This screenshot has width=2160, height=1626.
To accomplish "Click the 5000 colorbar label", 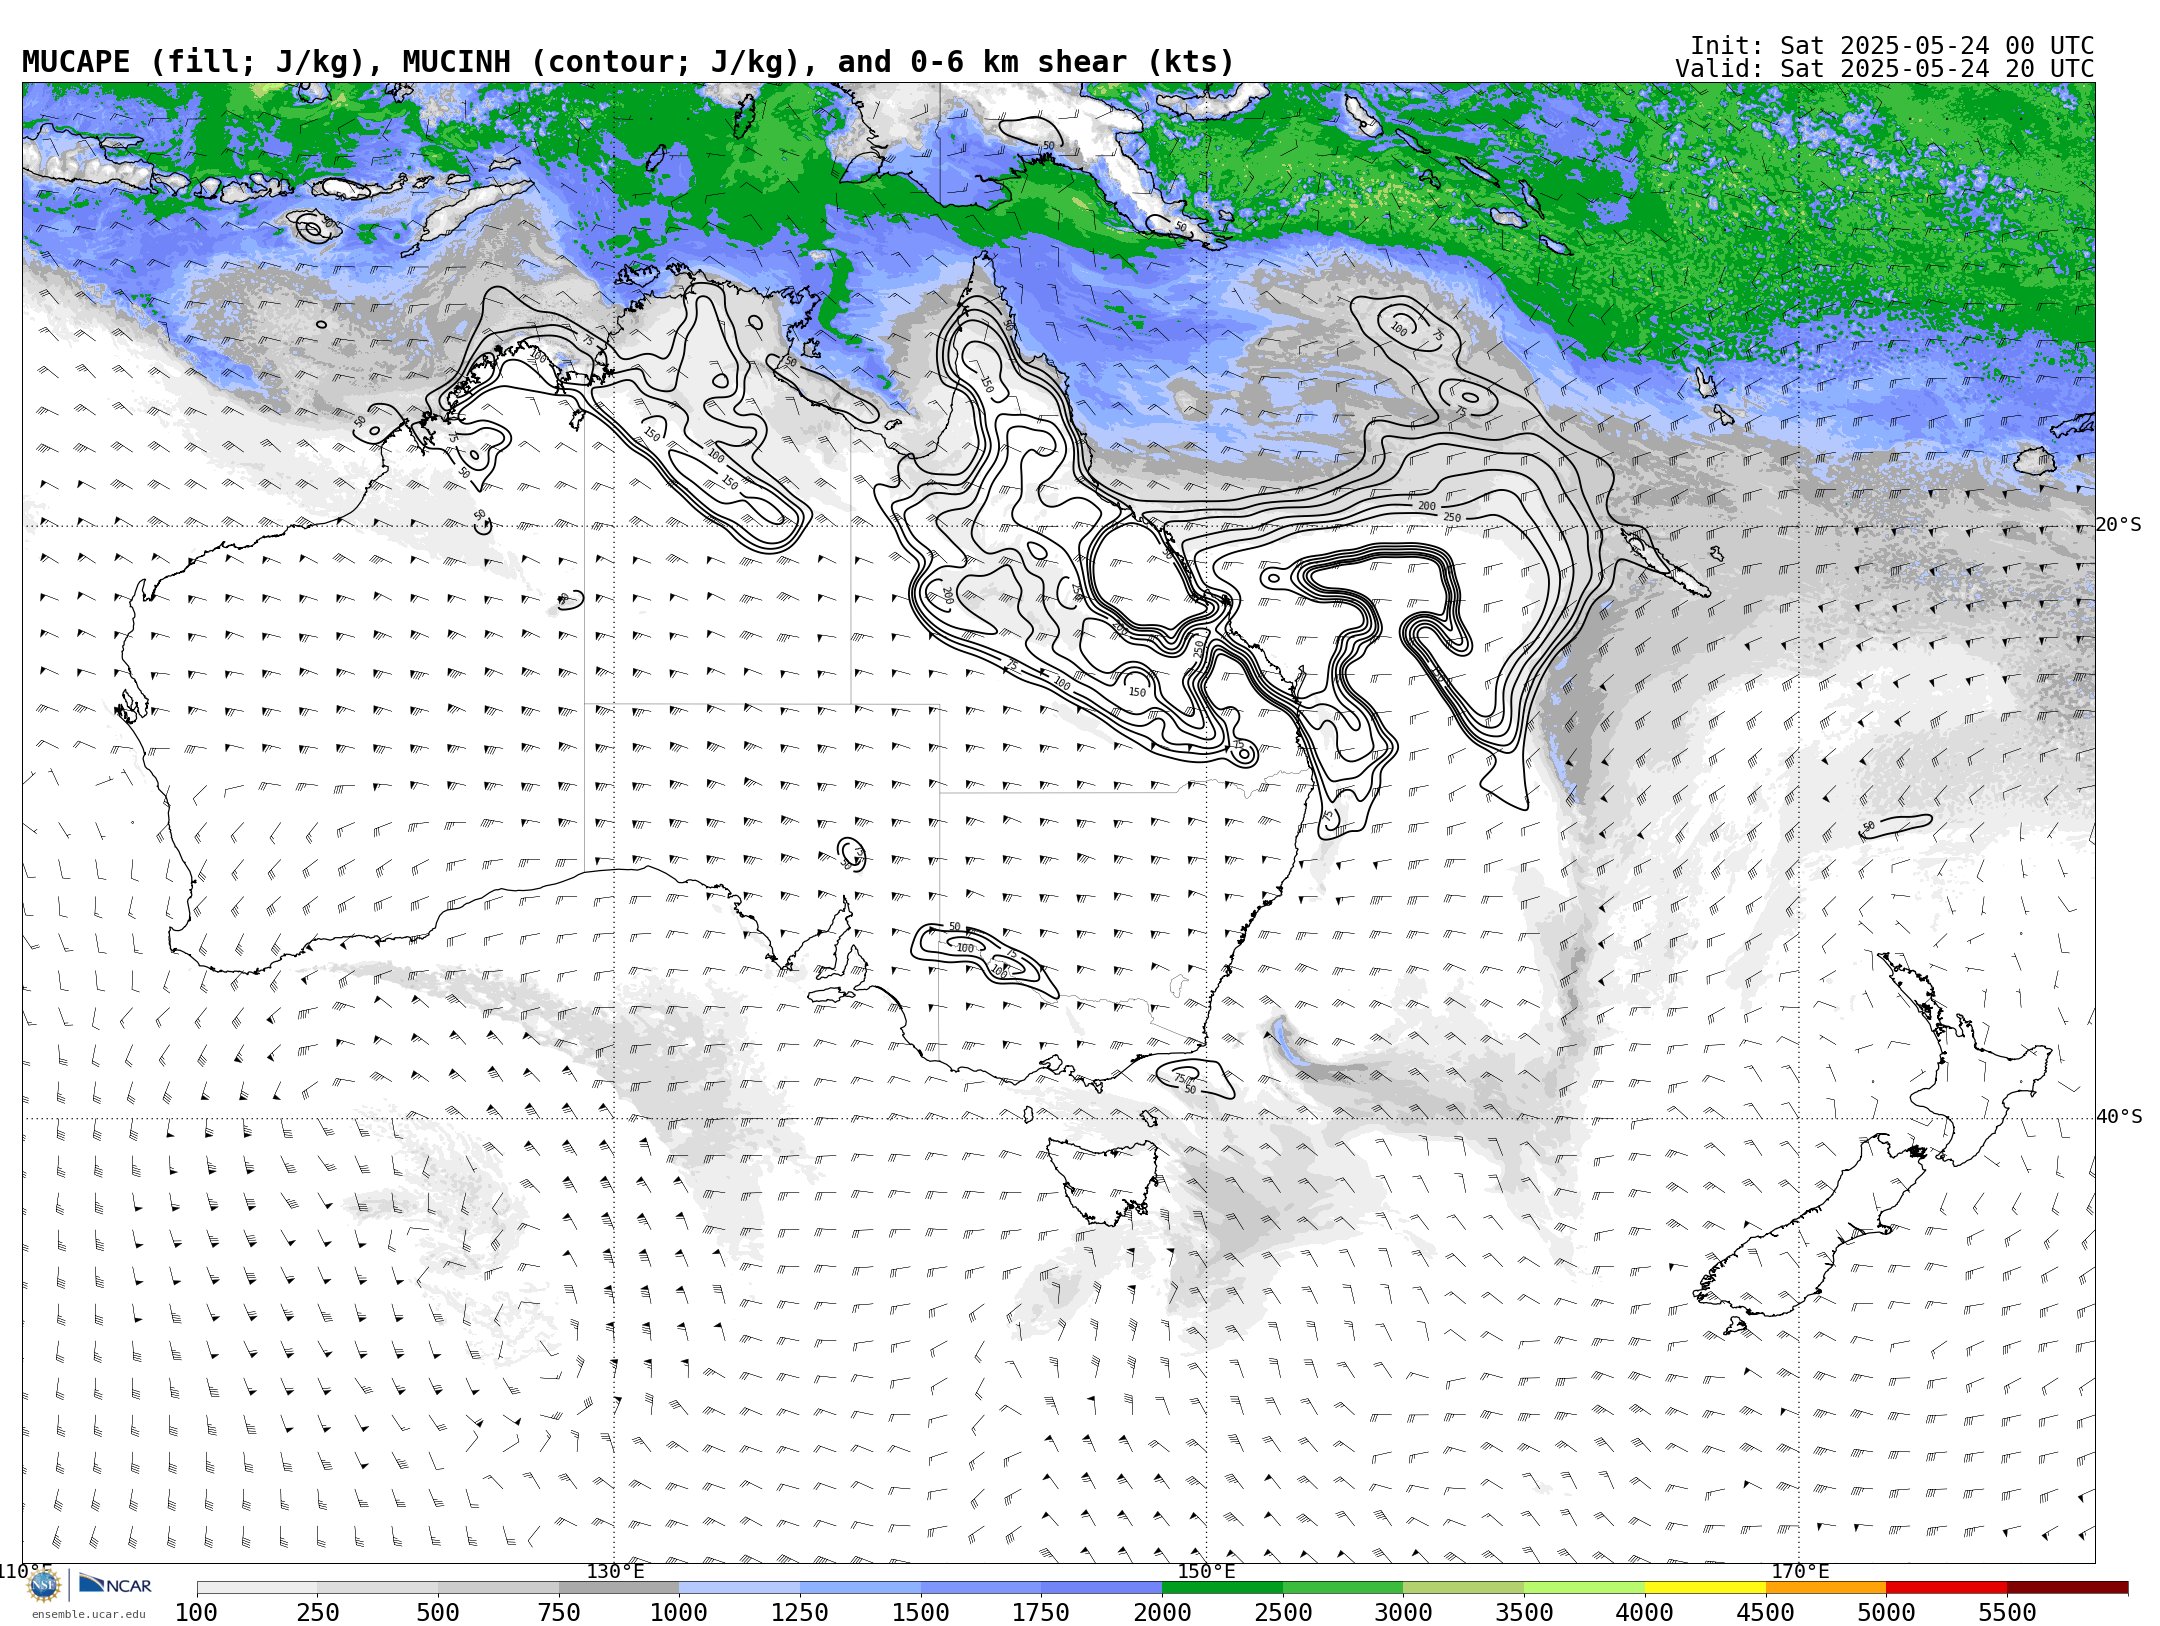I will click(x=1886, y=1613).
